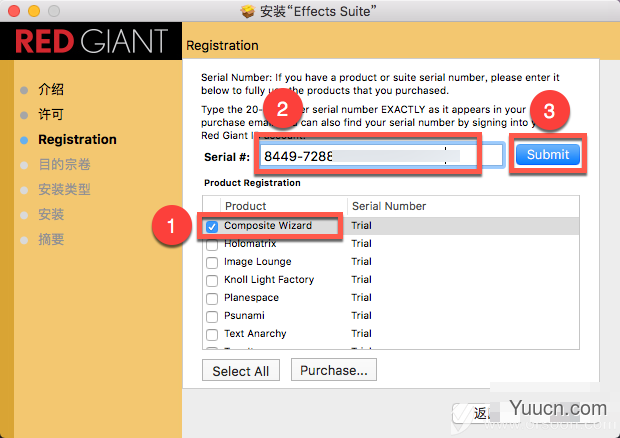
Task: Click Trial value for Holomatrix
Action: 362,244
